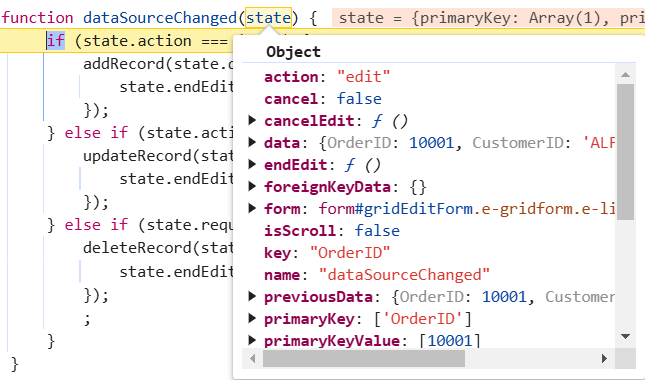Click the vertical scrollbar up arrow
Image resolution: width=645 pixels, height=380 pixels.
[625, 74]
